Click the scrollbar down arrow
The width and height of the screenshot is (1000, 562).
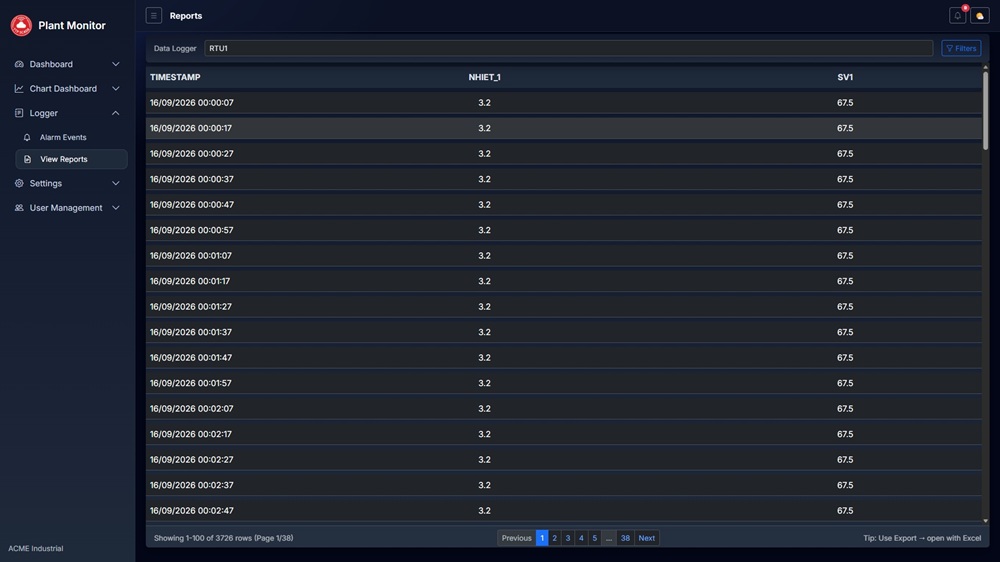[985, 521]
